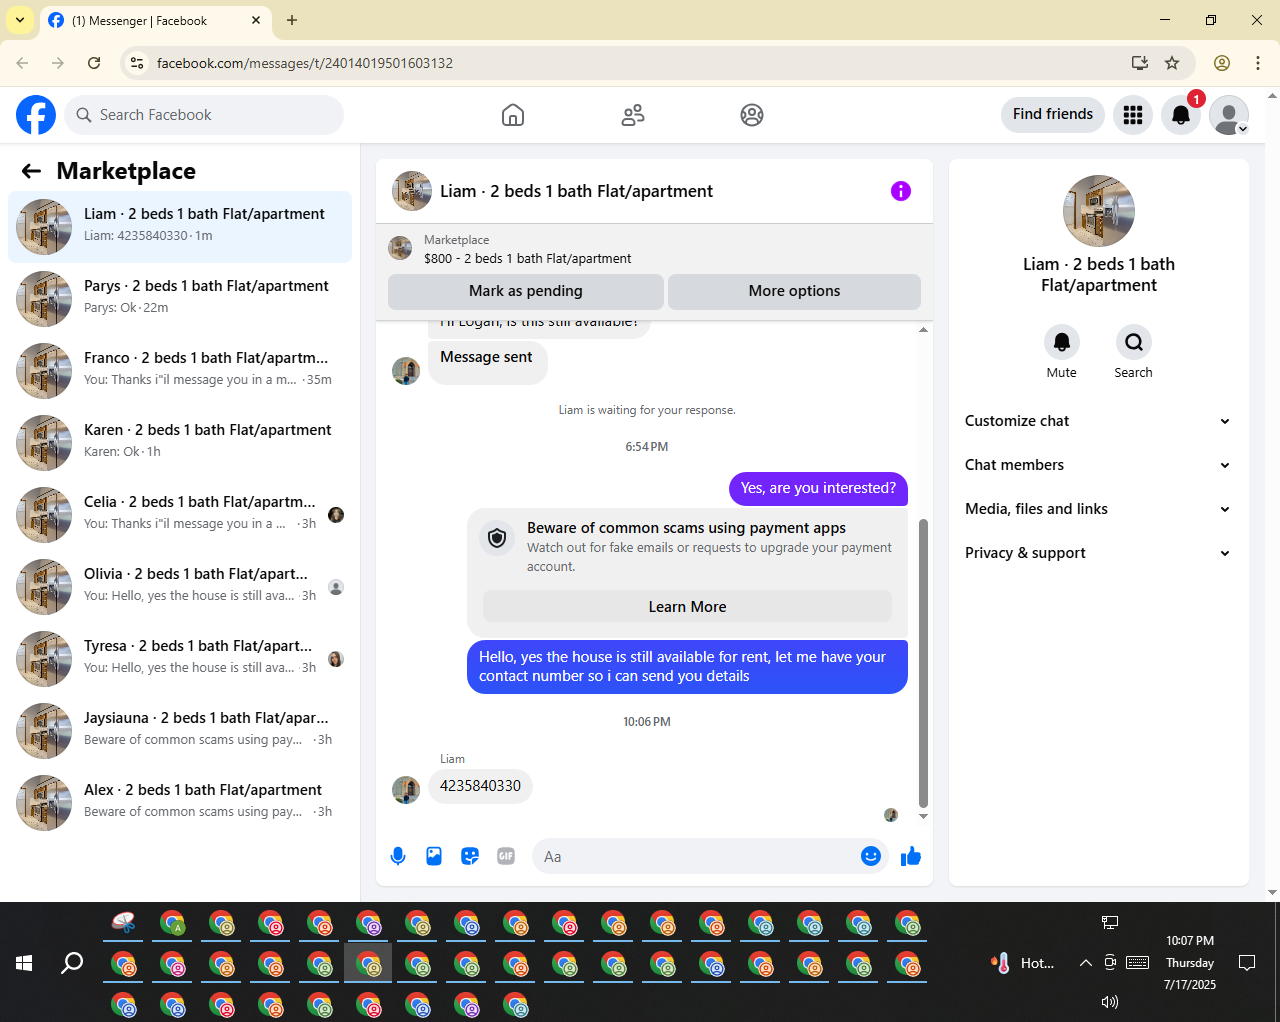Image resolution: width=1280 pixels, height=1022 pixels.
Task: Open the account profile avatar menu
Action: point(1229,115)
